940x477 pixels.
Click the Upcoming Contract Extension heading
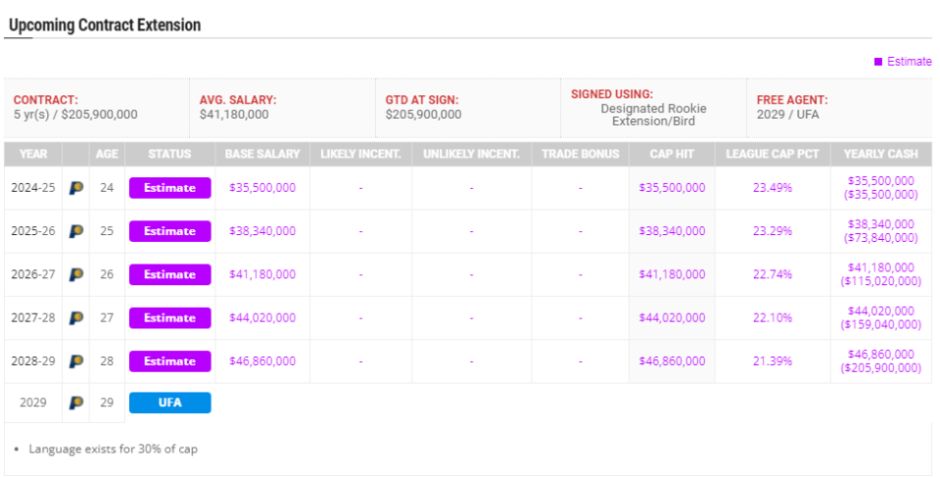pos(104,25)
